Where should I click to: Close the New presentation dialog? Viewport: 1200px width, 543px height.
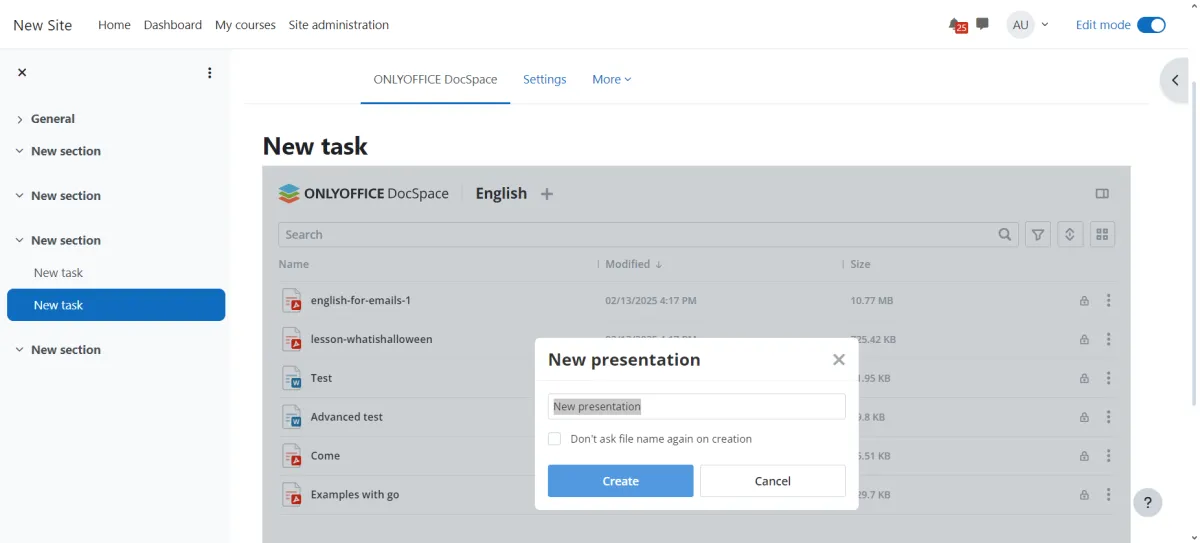[838, 360]
